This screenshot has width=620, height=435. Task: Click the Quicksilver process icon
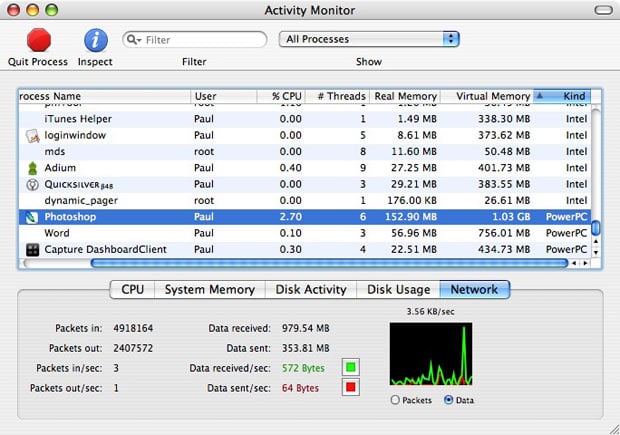click(32, 185)
